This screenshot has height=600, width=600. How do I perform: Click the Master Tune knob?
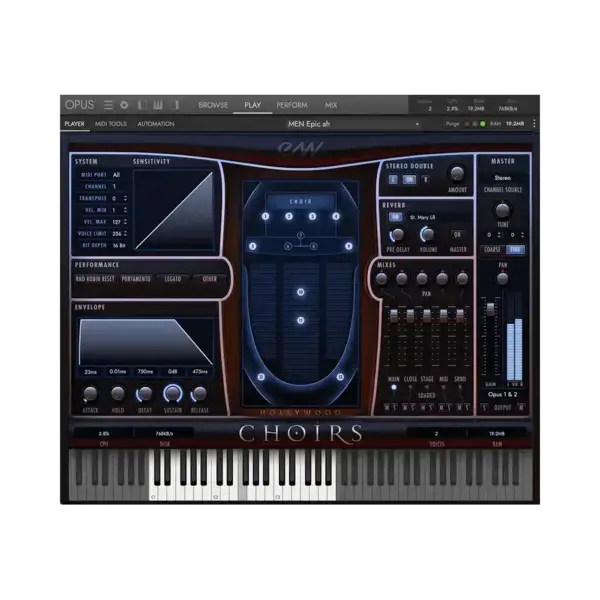click(502, 210)
